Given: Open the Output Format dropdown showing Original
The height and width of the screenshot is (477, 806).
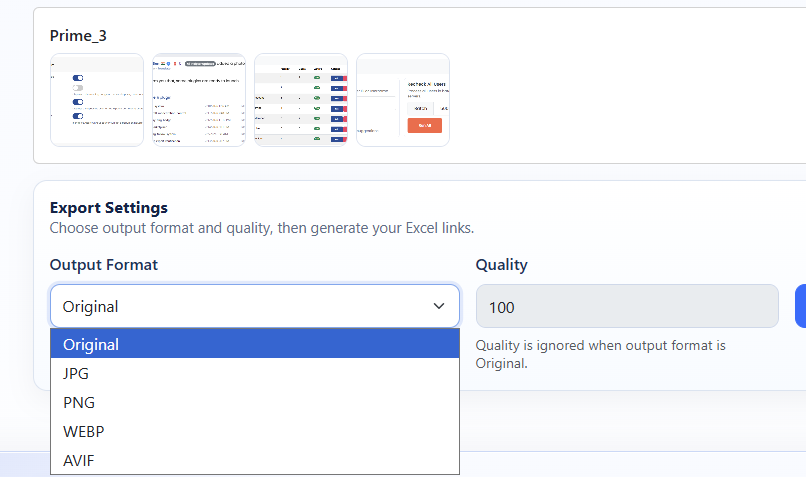Looking at the screenshot, I should [254, 306].
